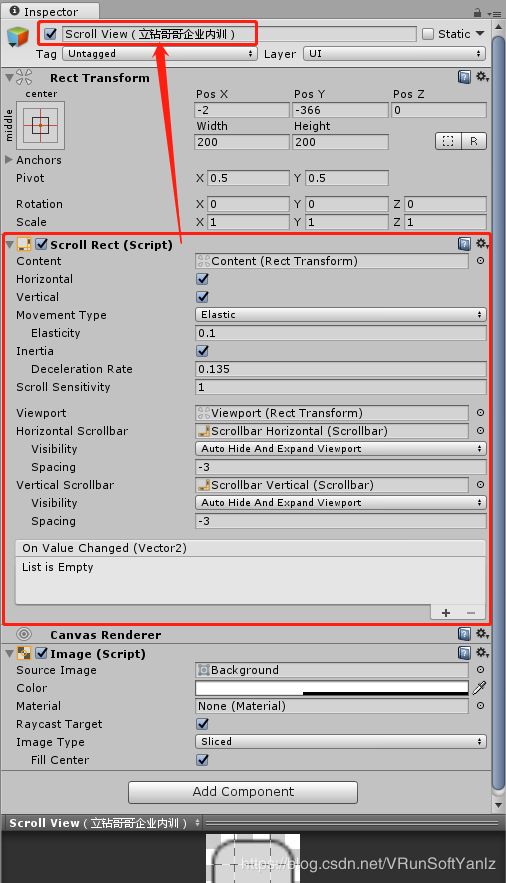The width and height of the screenshot is (506, 883).
Task: Click the Pos Y field
Action: point(341,110)
